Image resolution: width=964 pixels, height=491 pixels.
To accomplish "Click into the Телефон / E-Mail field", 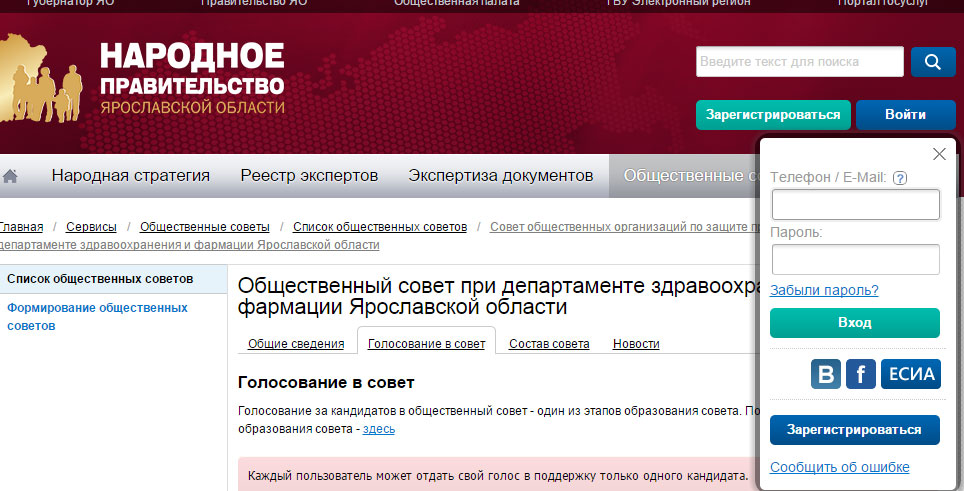I will (855, 205).
